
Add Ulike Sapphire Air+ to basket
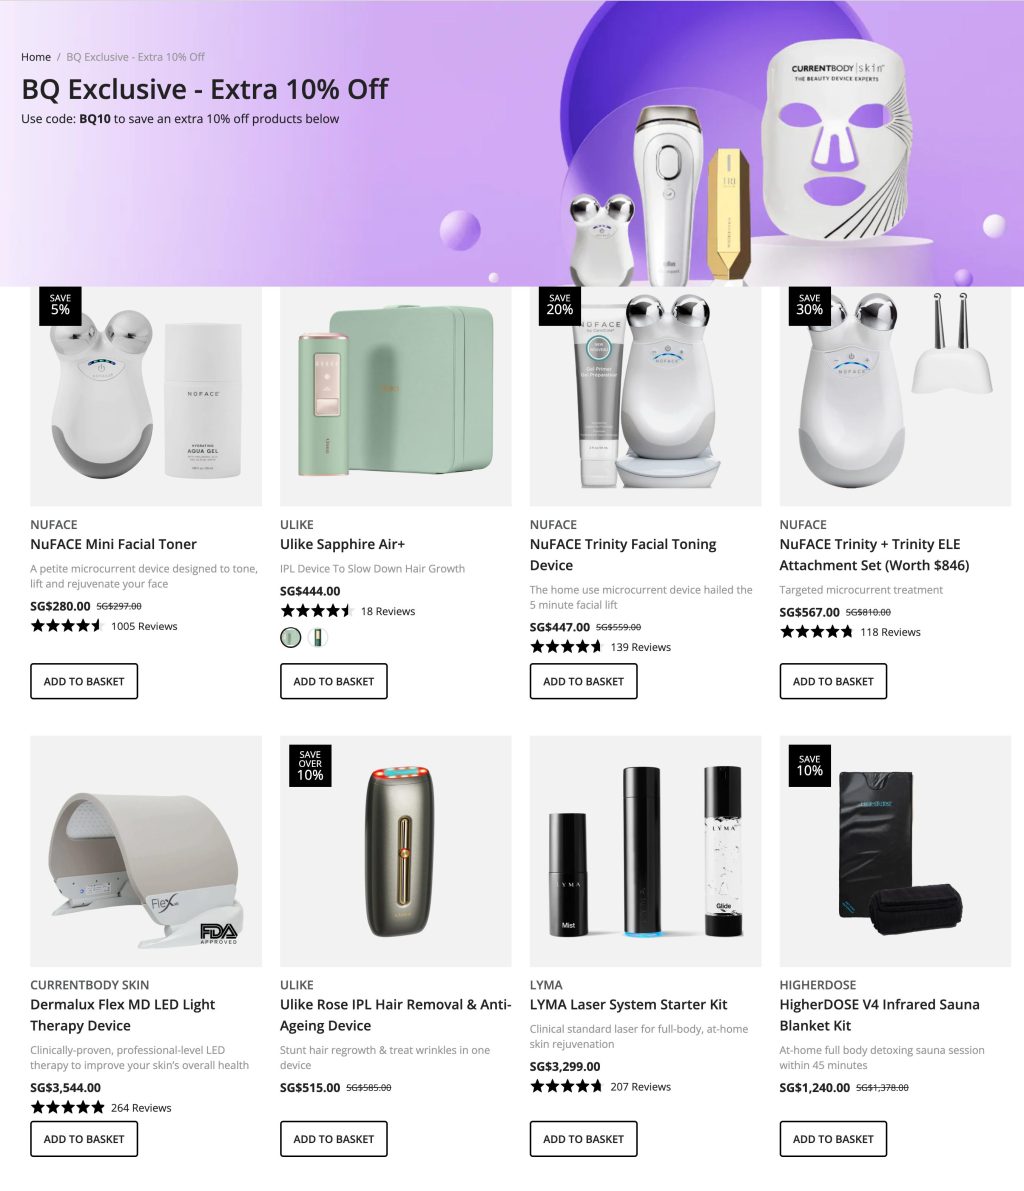[x=333, y=681]
